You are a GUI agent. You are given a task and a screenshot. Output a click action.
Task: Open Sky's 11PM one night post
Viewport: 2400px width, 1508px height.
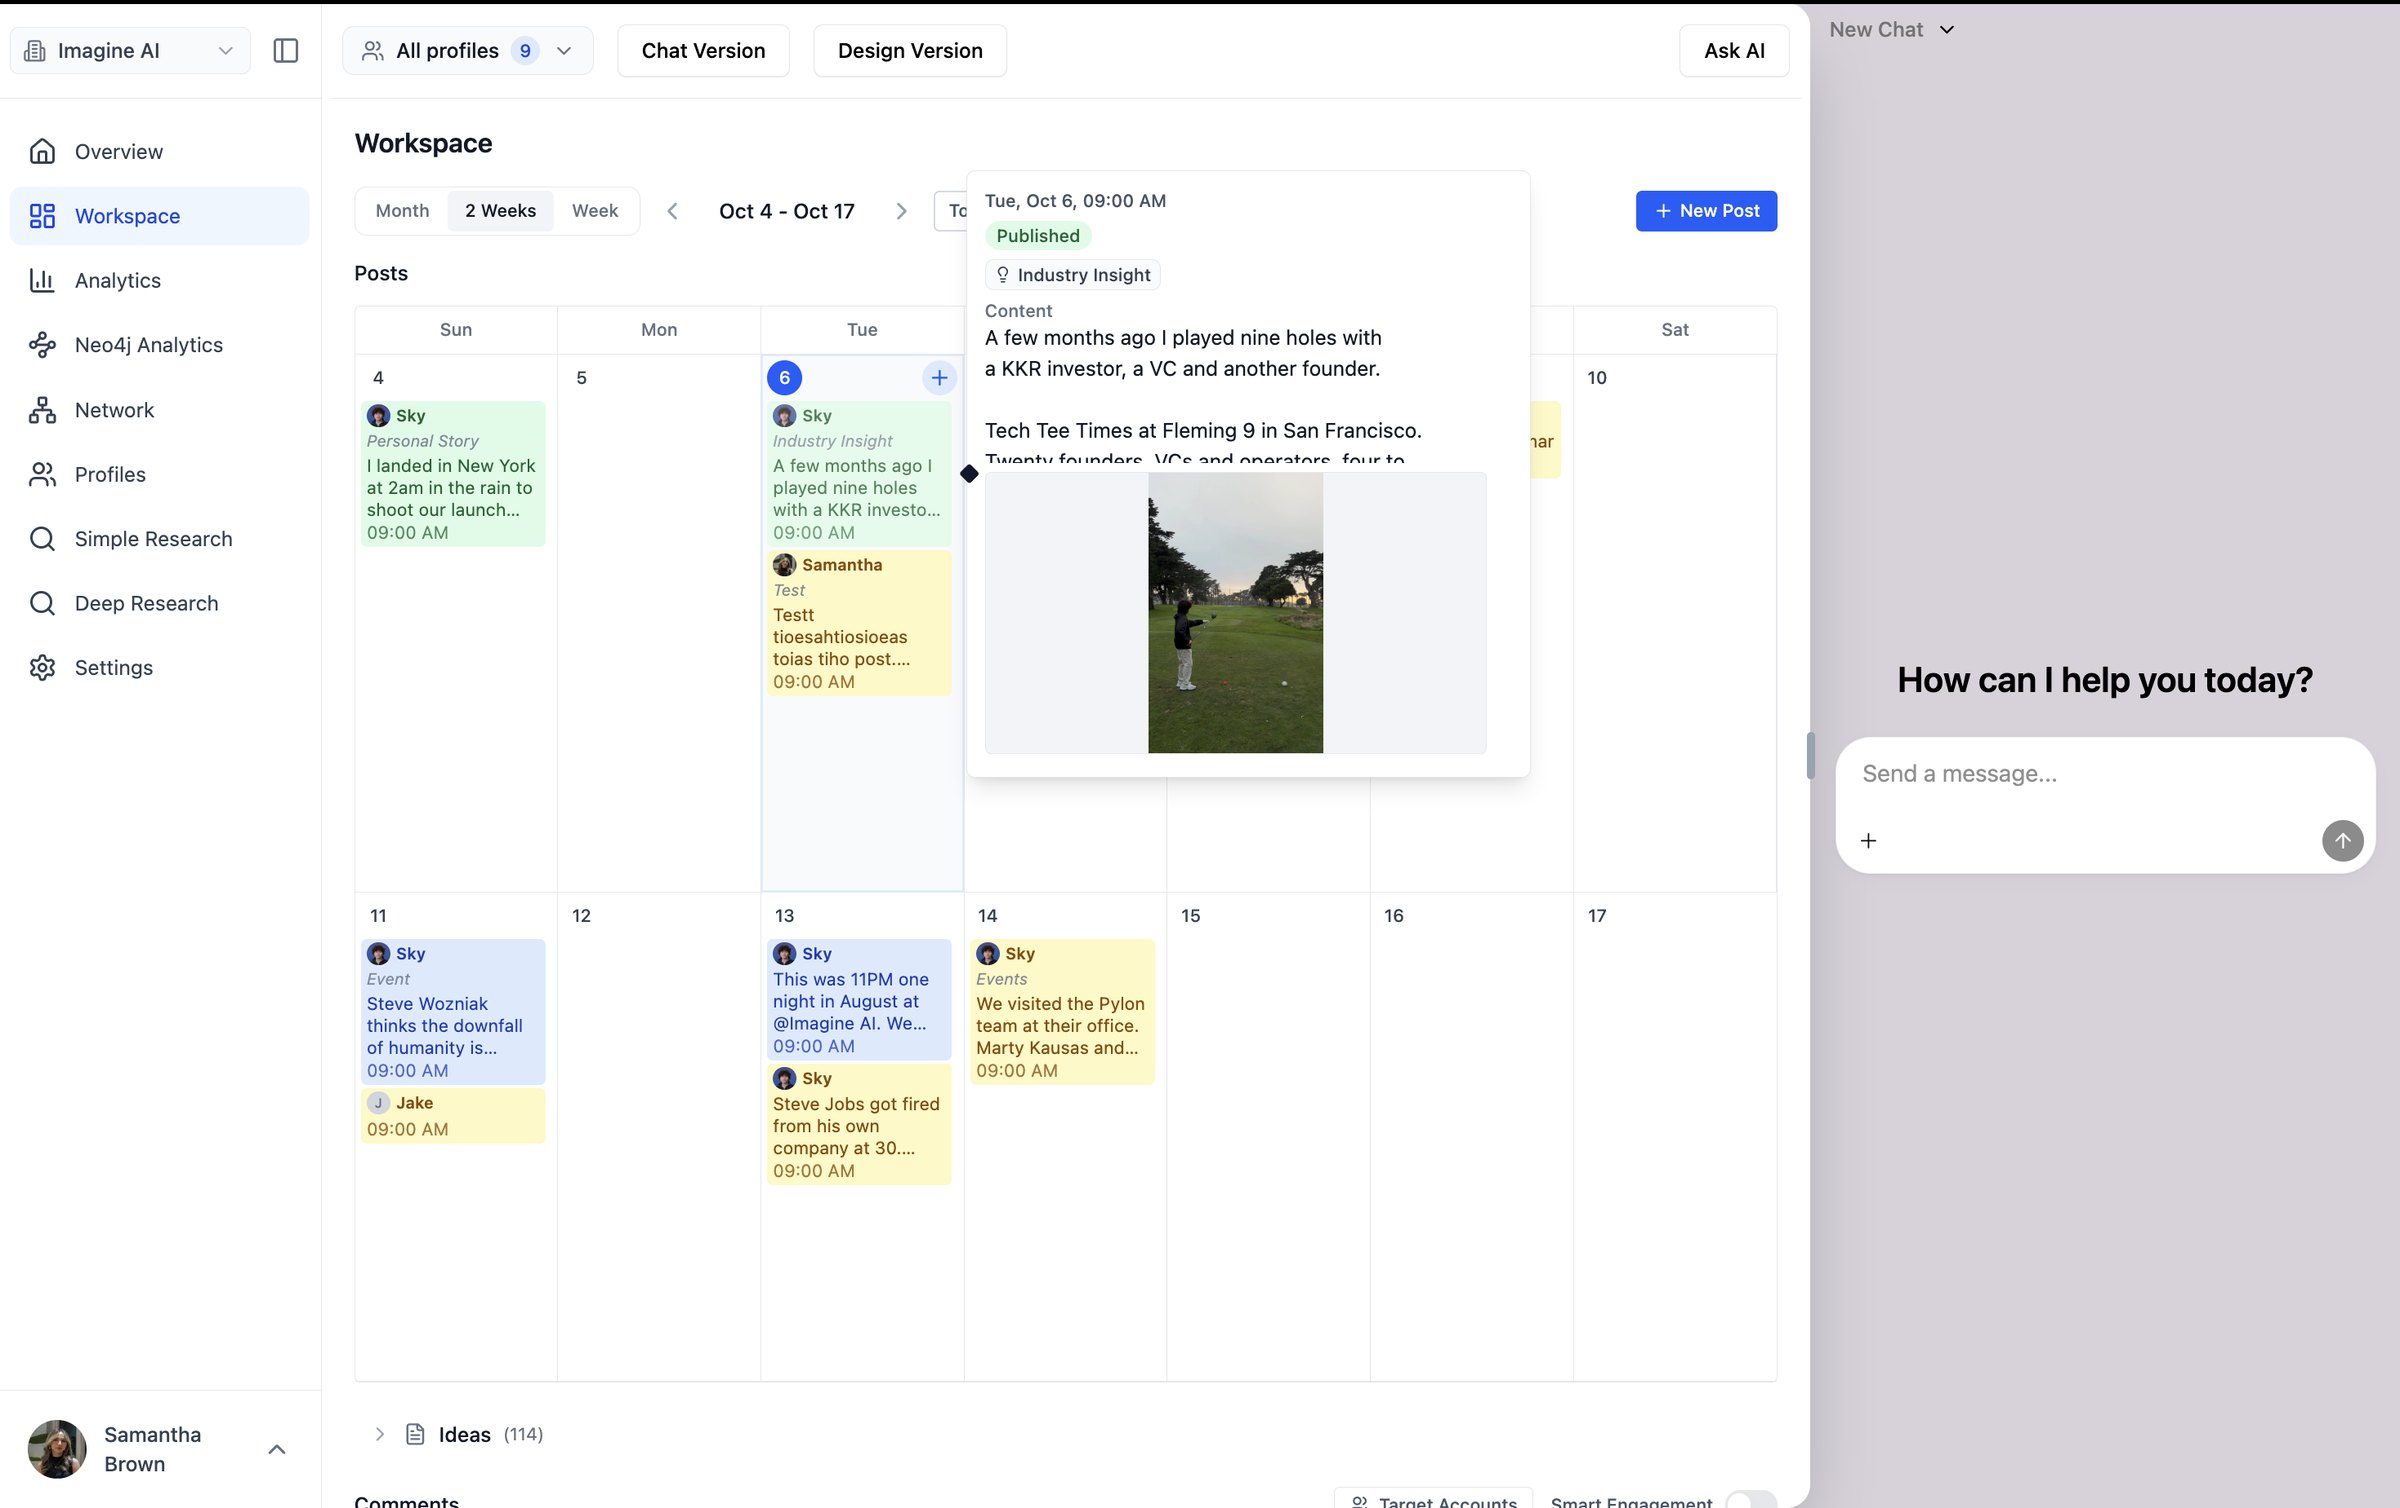tap(859, 999)
